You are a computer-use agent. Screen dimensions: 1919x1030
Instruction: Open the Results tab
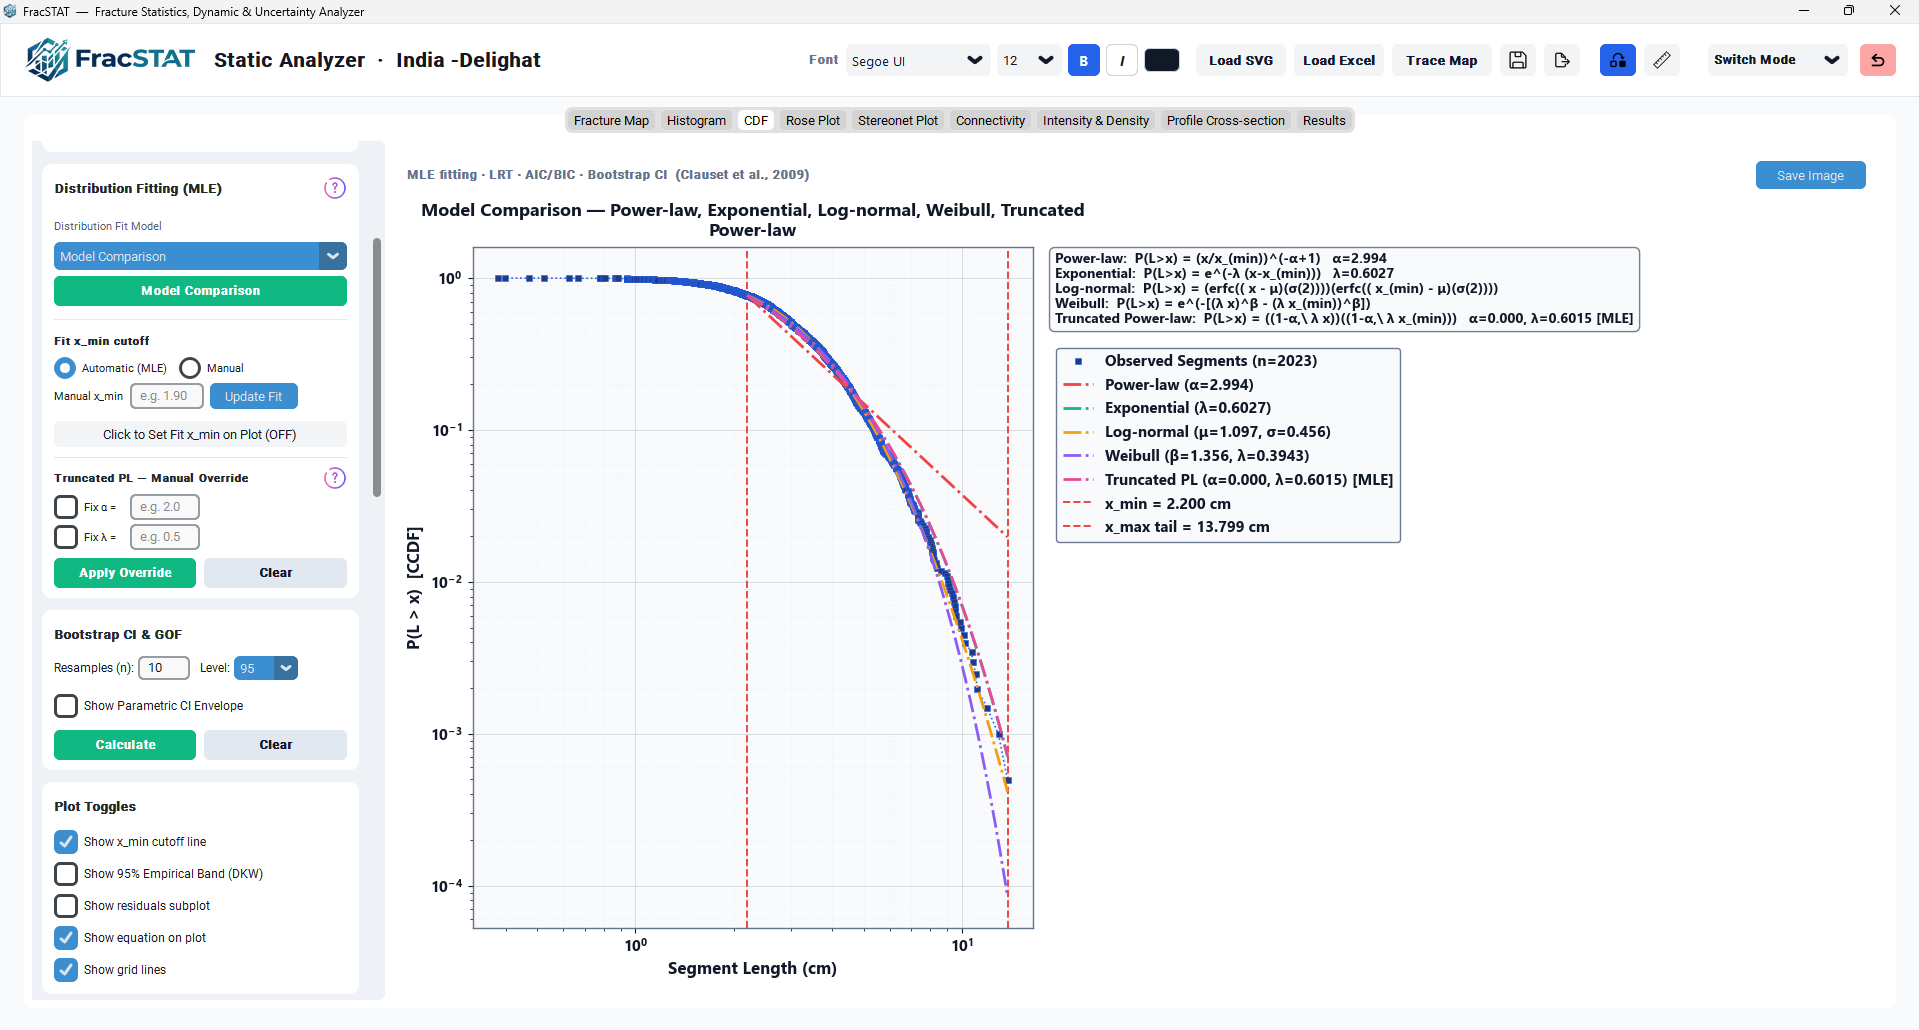coord(1324,121)
